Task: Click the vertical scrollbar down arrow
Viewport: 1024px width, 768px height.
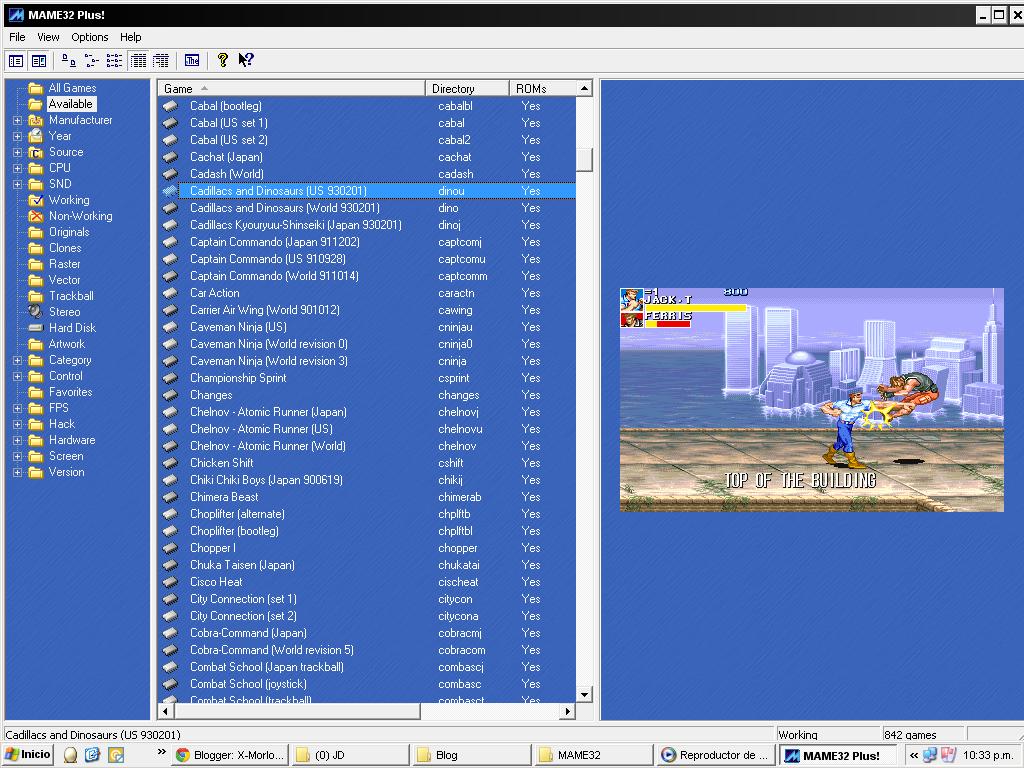Action: click(584, 694)
